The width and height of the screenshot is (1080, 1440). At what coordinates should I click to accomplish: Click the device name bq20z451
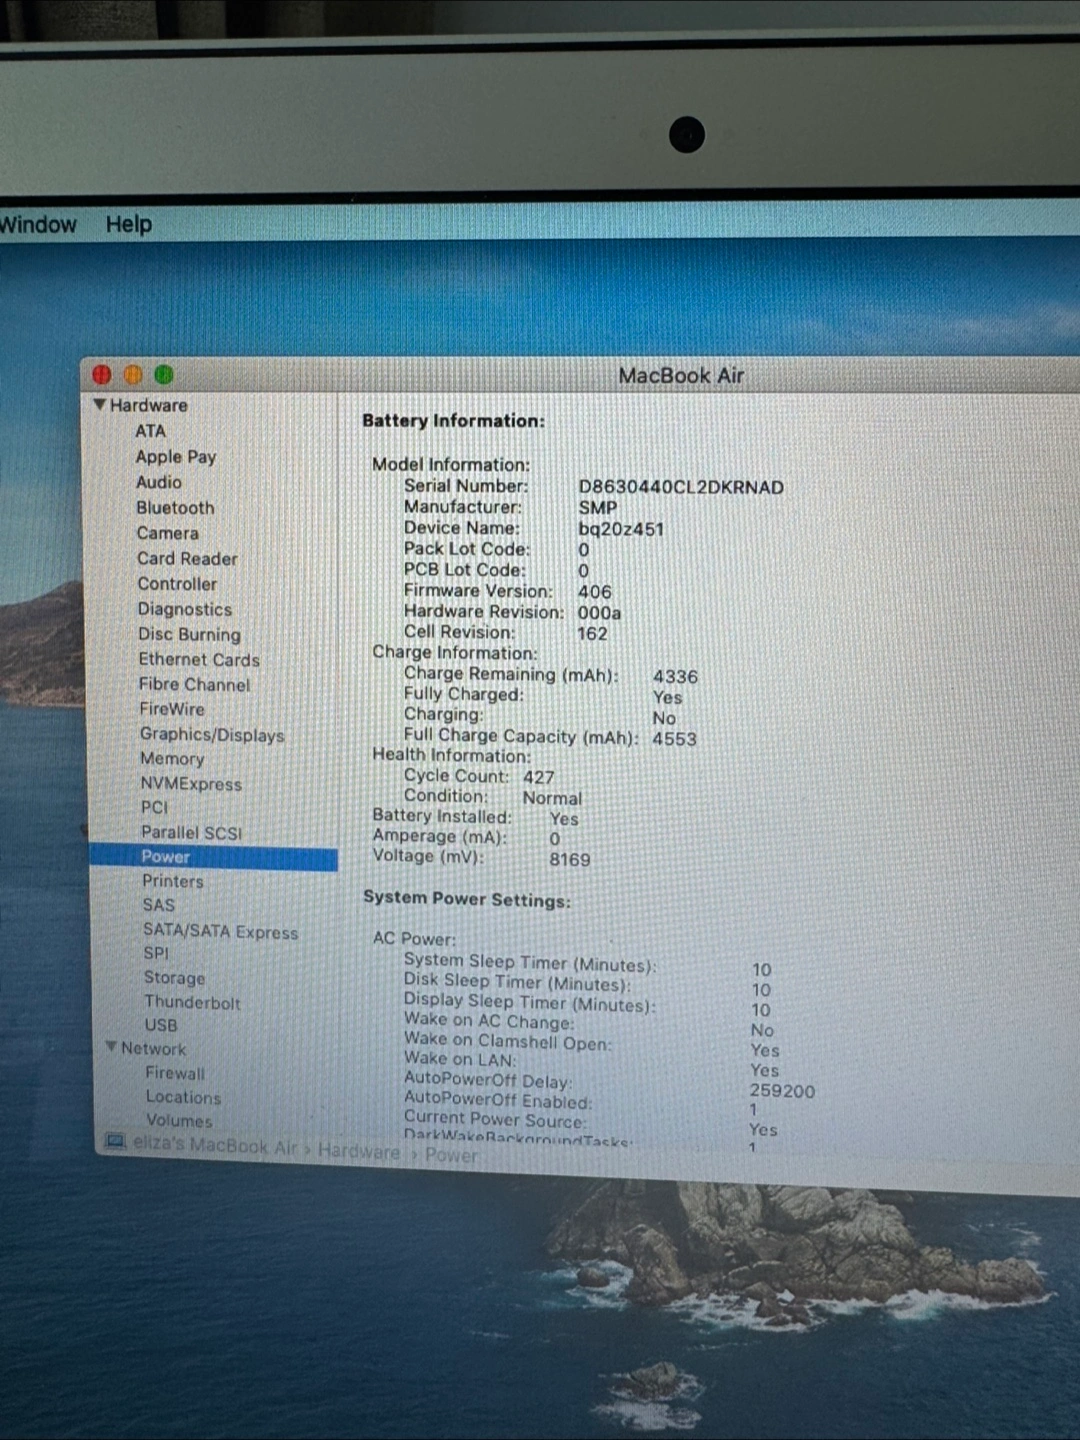tap(621, 529)
